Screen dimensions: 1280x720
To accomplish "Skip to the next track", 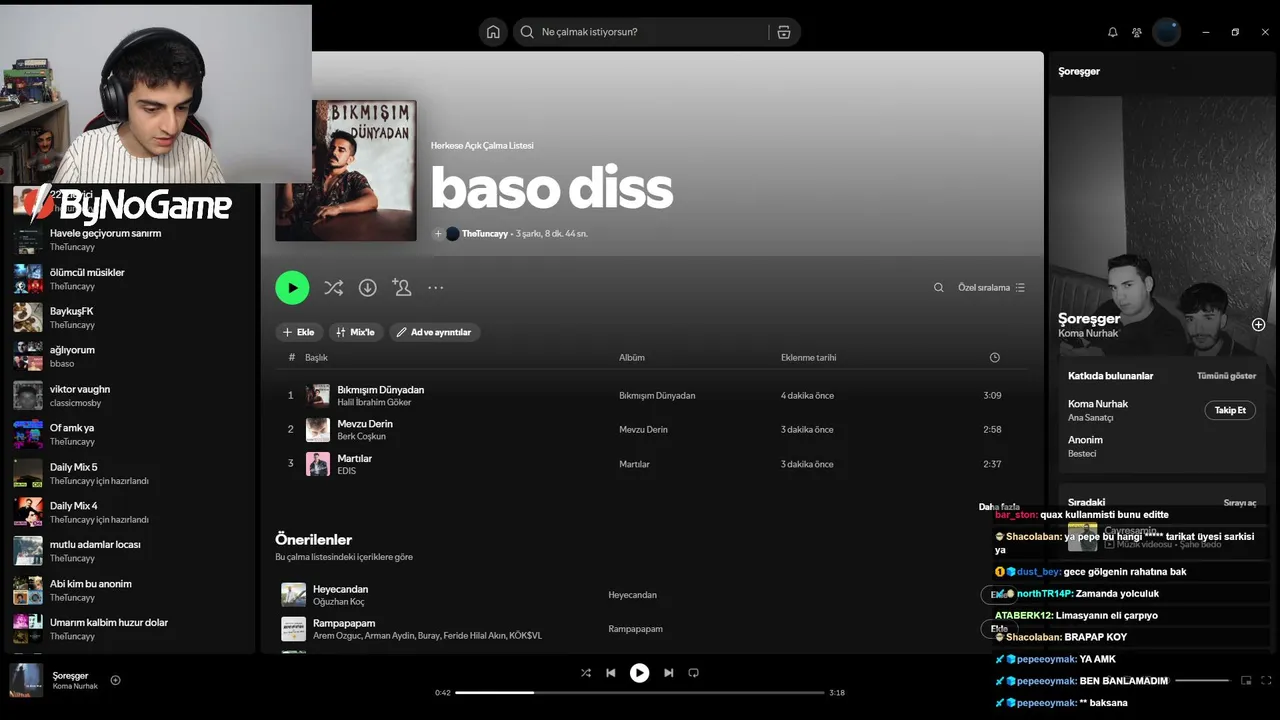I will click(668, 673).
